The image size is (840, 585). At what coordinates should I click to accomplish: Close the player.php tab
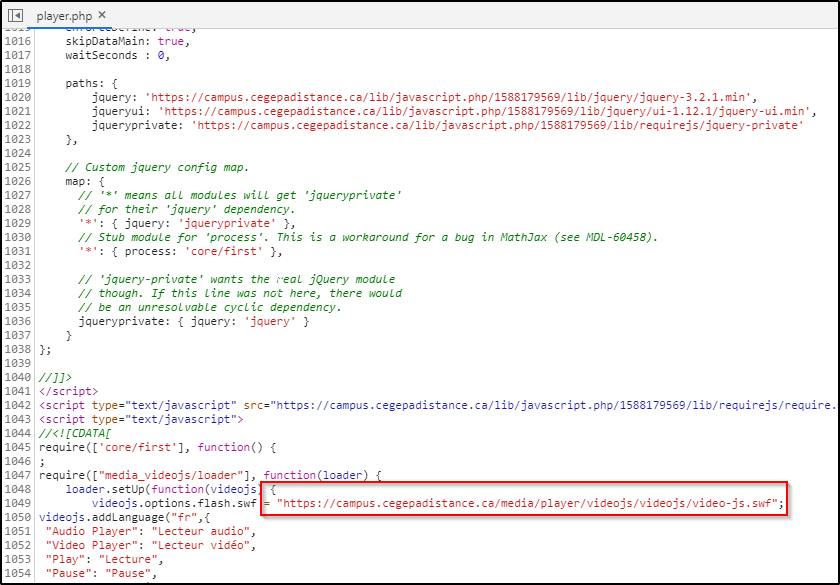coord(102,16)
